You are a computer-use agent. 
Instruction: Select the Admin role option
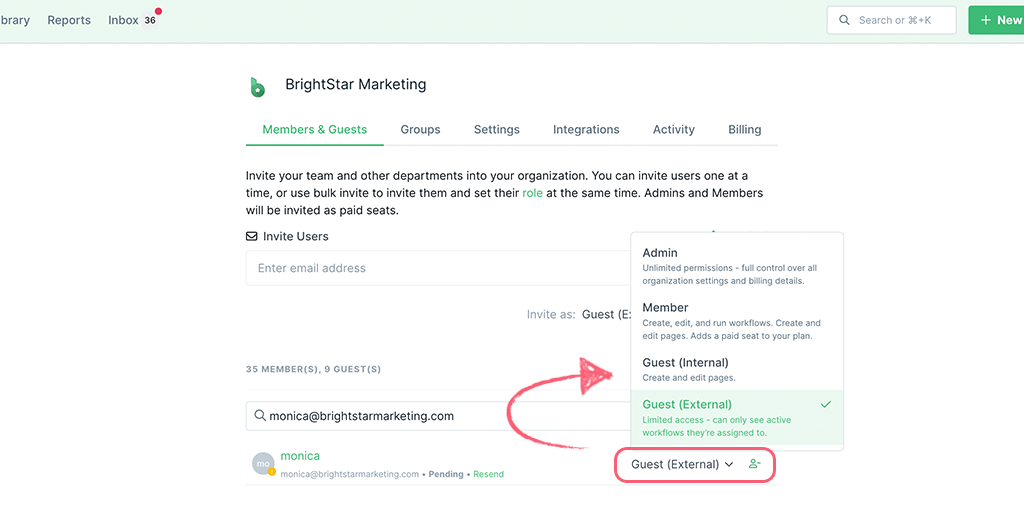click(x=737, y=266)
